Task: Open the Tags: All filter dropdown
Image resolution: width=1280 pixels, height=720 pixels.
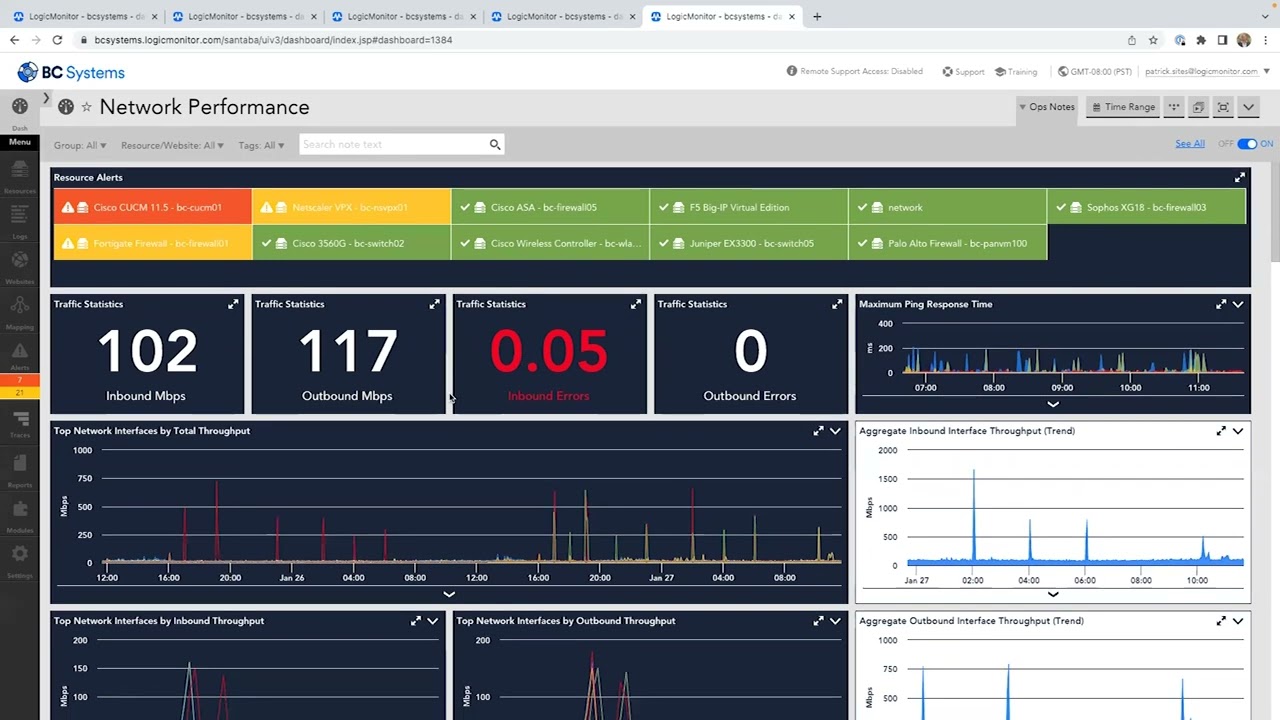Action: (x=261, y=145)
